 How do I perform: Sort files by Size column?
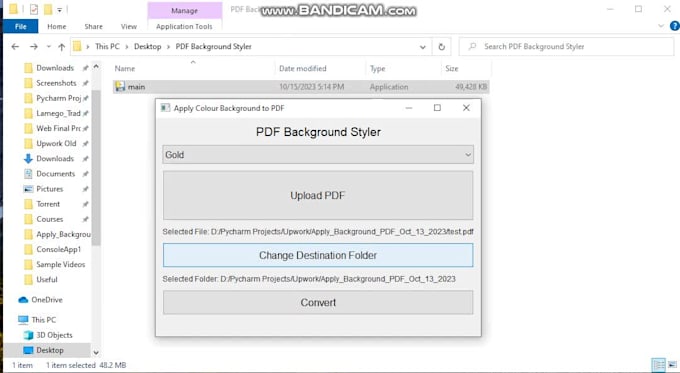point(451,69)
